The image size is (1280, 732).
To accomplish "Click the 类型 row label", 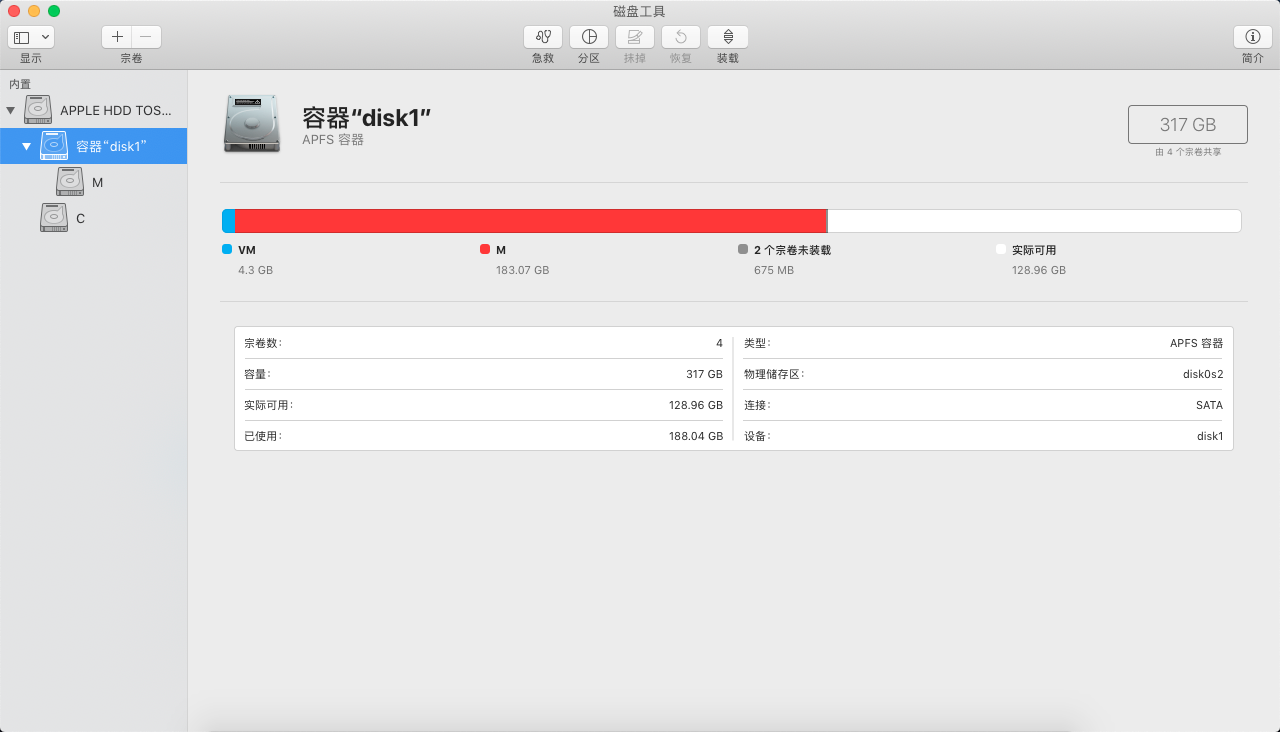I will pos(757,343).
